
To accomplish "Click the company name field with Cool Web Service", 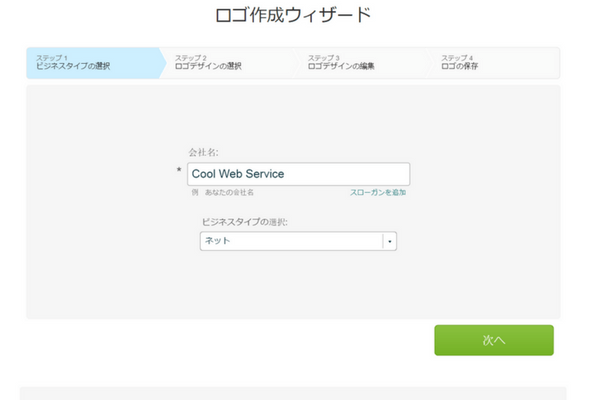I will click(x=298, y=174).
